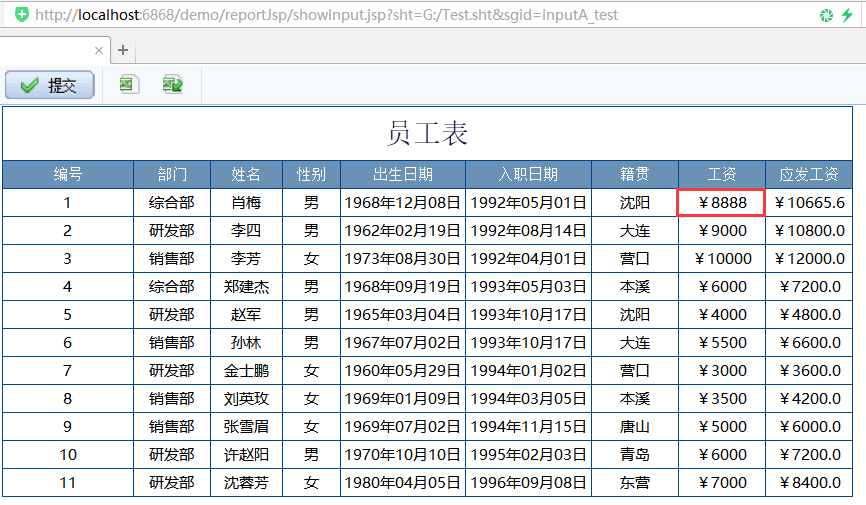The width and height of the screenshot is (866, 505).
Task: Select the name cell 张雪眉
Action: (246, 427)
